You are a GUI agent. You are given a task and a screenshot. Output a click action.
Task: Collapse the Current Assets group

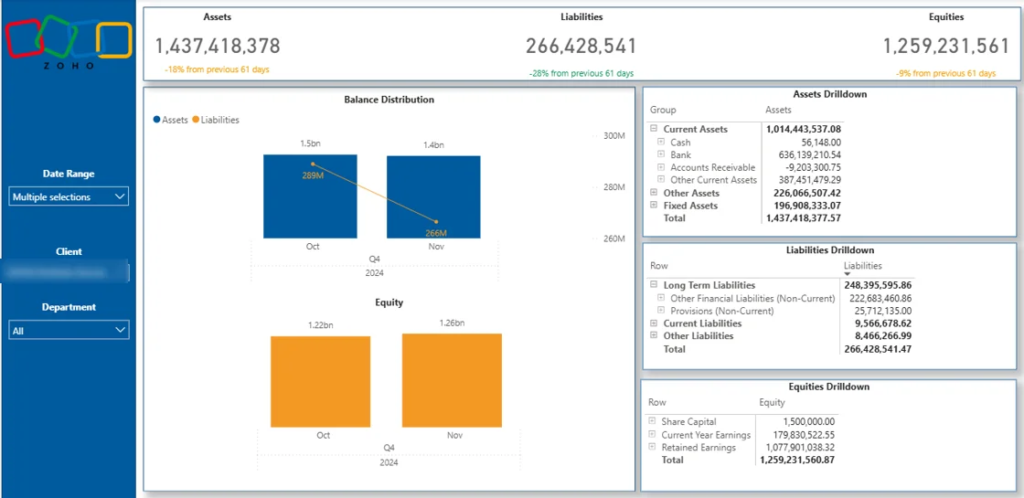[654, 129]
